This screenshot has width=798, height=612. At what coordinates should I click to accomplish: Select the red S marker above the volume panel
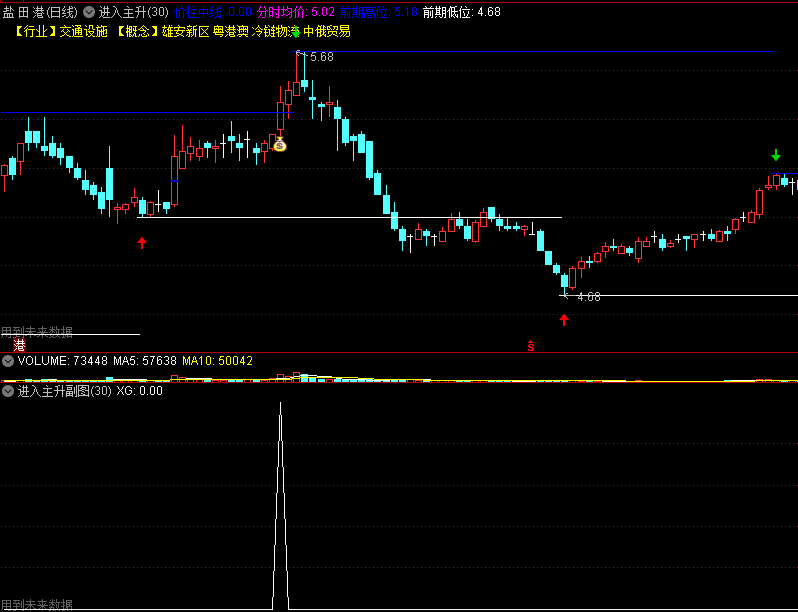[531, 346]
